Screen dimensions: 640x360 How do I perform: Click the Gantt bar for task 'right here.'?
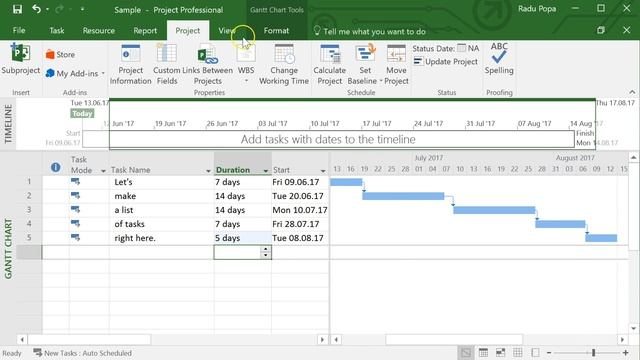pyautogui.click(x=601, y=238)
